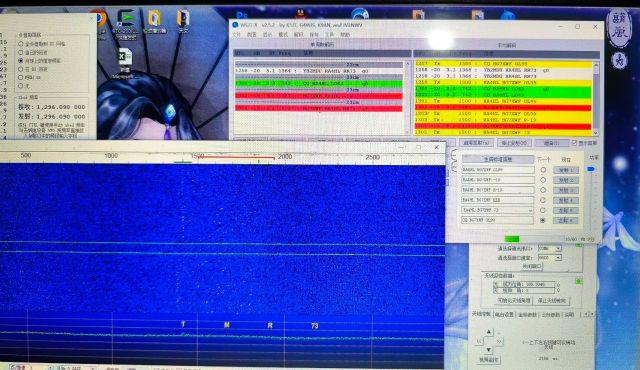The width and height of the screenshot is (640, 370).
Task: Switch to the second antenna controller tab
Action: click(504, 315)
